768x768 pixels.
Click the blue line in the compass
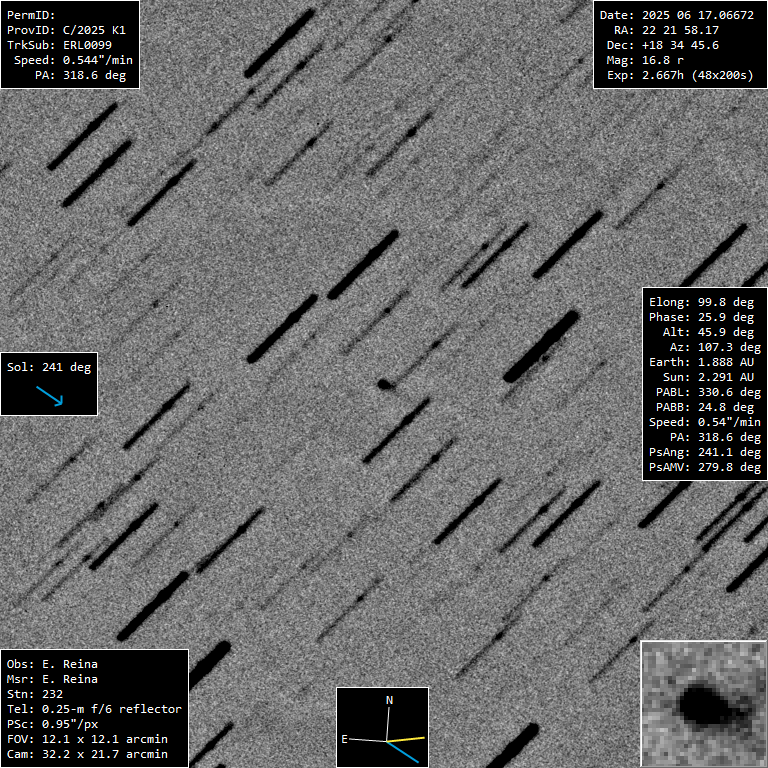point(403,752)
